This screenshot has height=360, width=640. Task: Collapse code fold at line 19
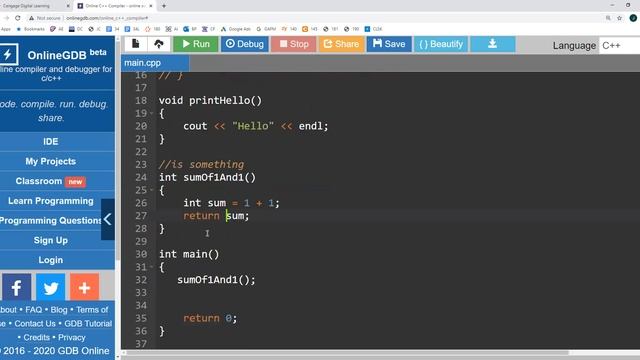click(151, 113)
